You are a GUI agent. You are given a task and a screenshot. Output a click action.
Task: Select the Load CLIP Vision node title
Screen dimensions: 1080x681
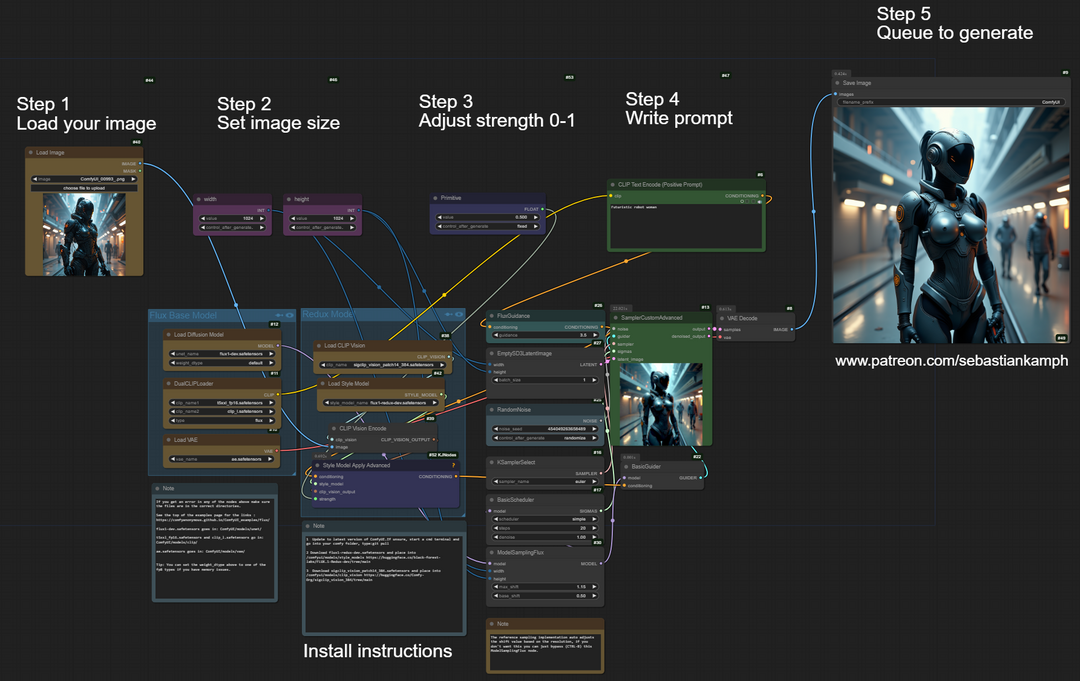point(350,346)
